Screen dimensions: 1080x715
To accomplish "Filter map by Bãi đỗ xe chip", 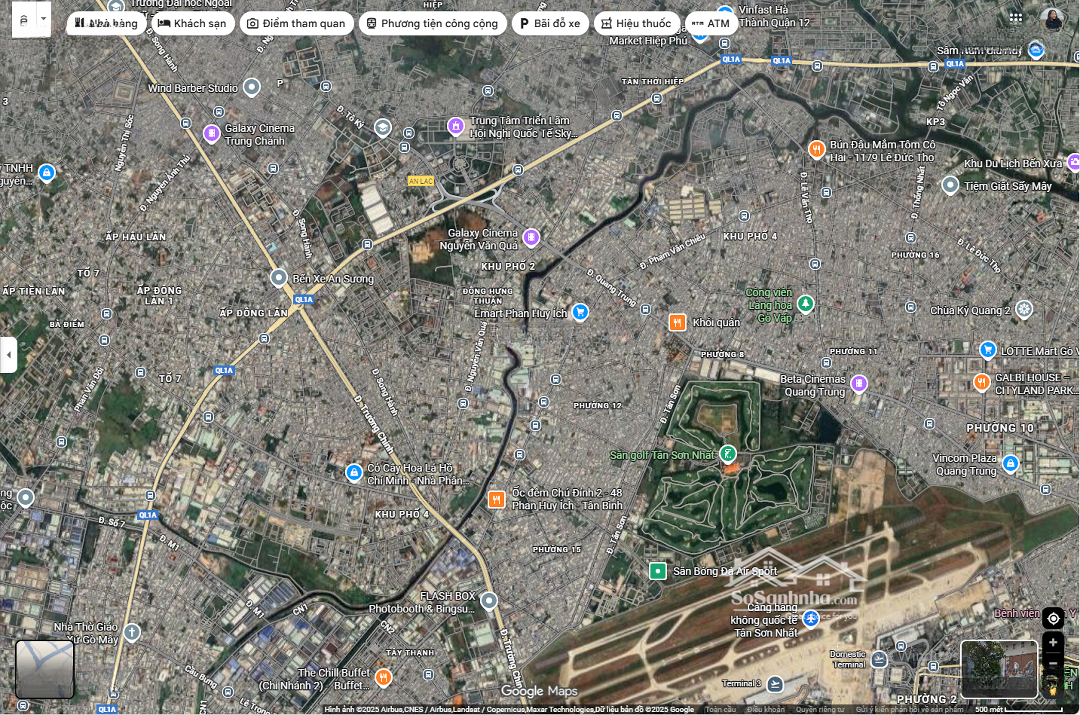I will point(549,23).
